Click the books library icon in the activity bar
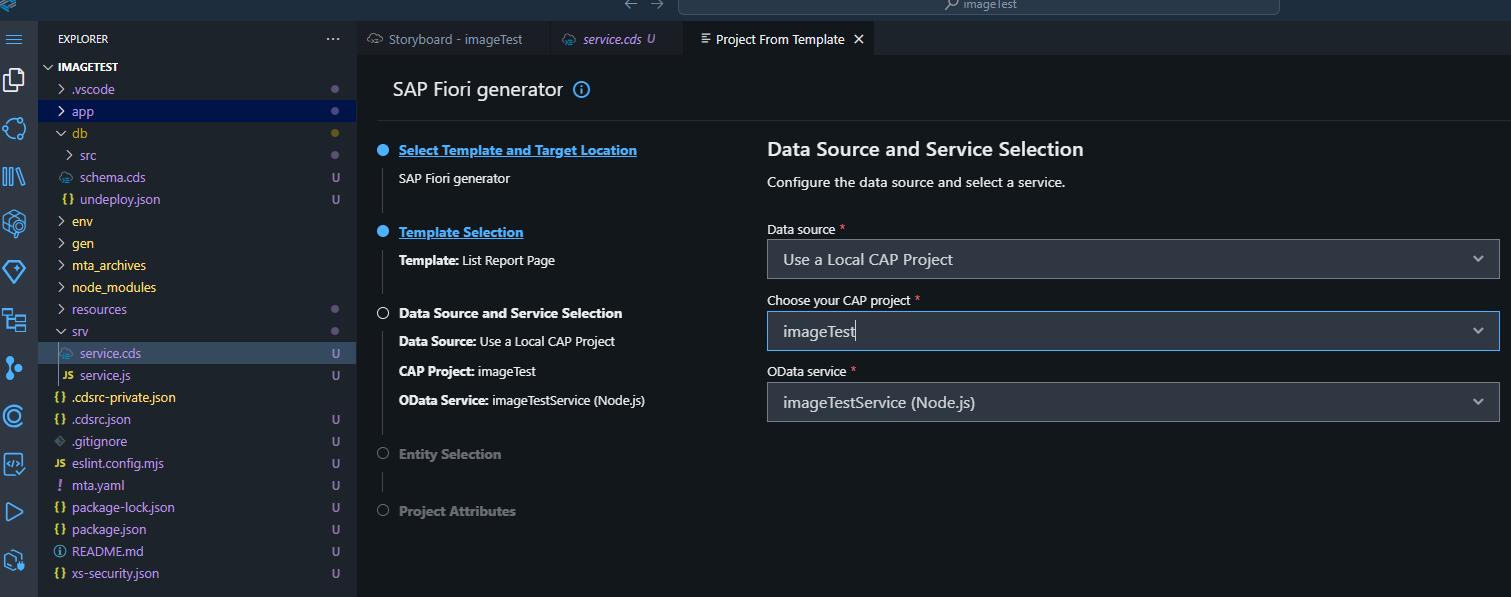This screenshot has width=1511, height=597. (14, 177)
